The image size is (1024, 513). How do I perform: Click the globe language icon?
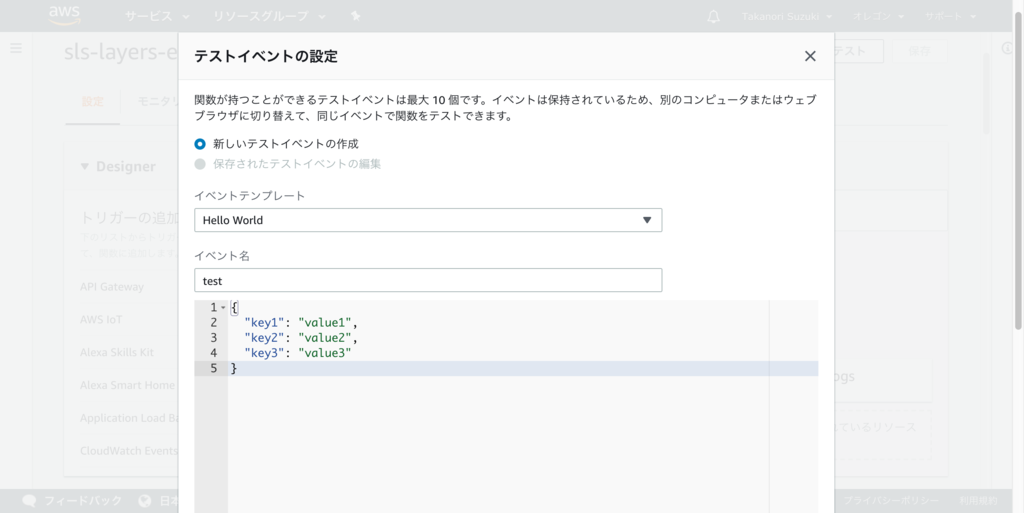145,501
